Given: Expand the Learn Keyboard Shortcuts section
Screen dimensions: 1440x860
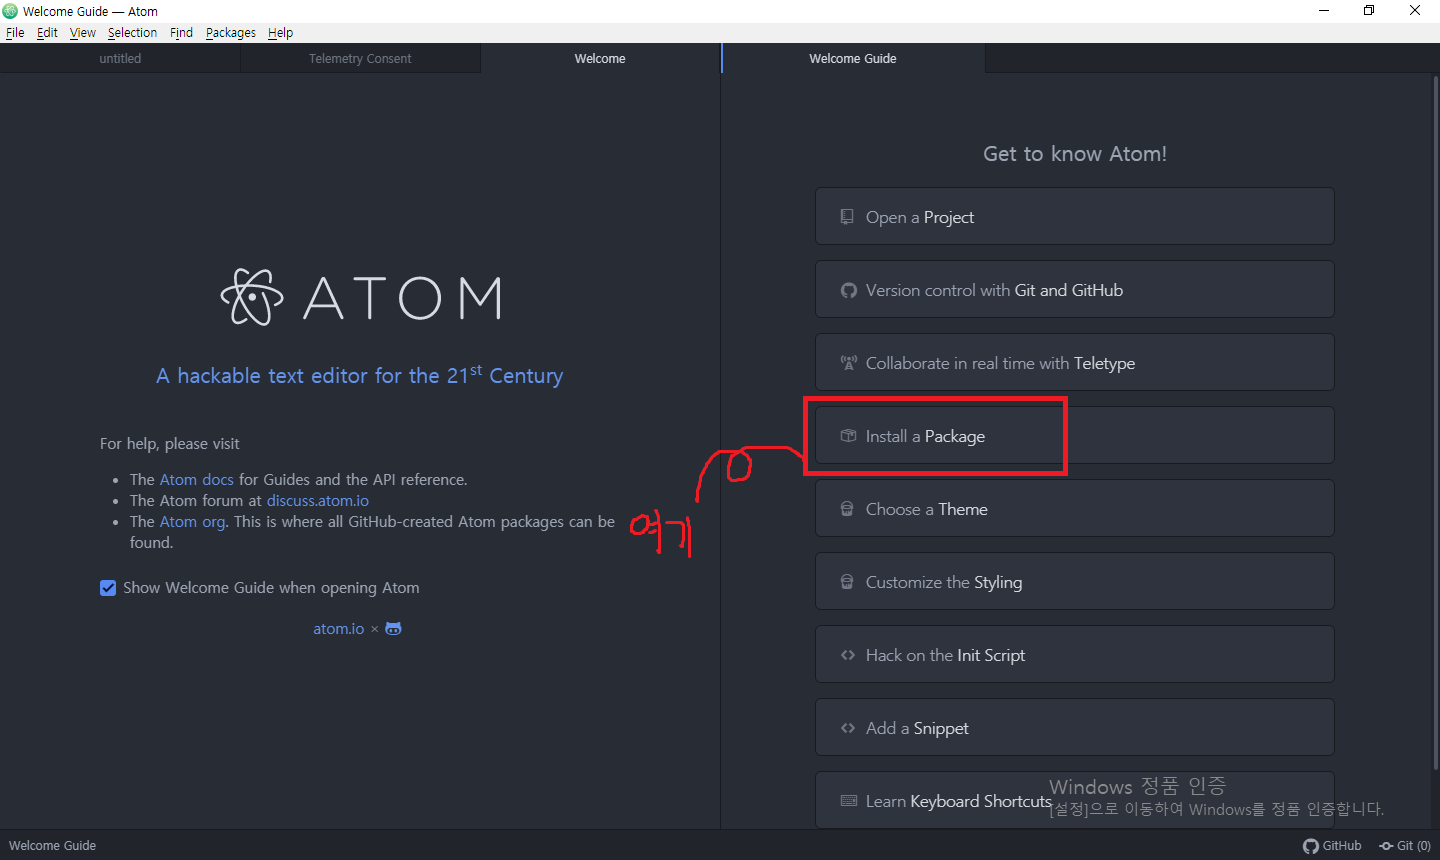Looking at the screenshot, I should [x=1074, y=800].
